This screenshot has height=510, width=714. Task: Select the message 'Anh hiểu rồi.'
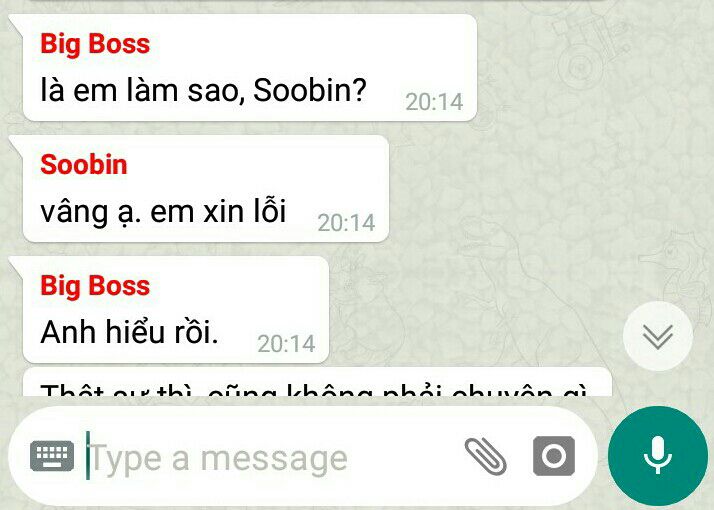click(x=175, y=310)
